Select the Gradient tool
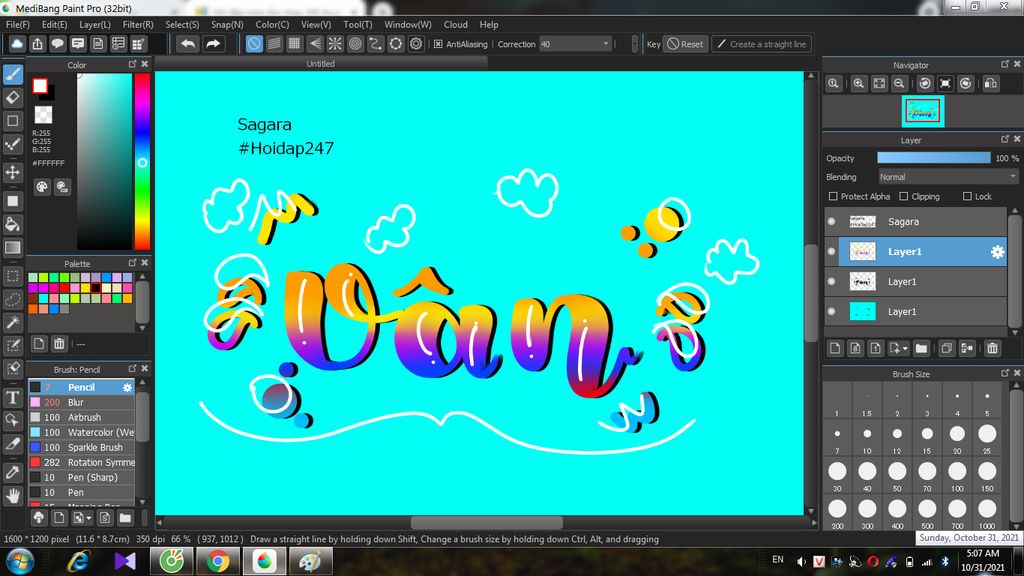 (12, 248)
